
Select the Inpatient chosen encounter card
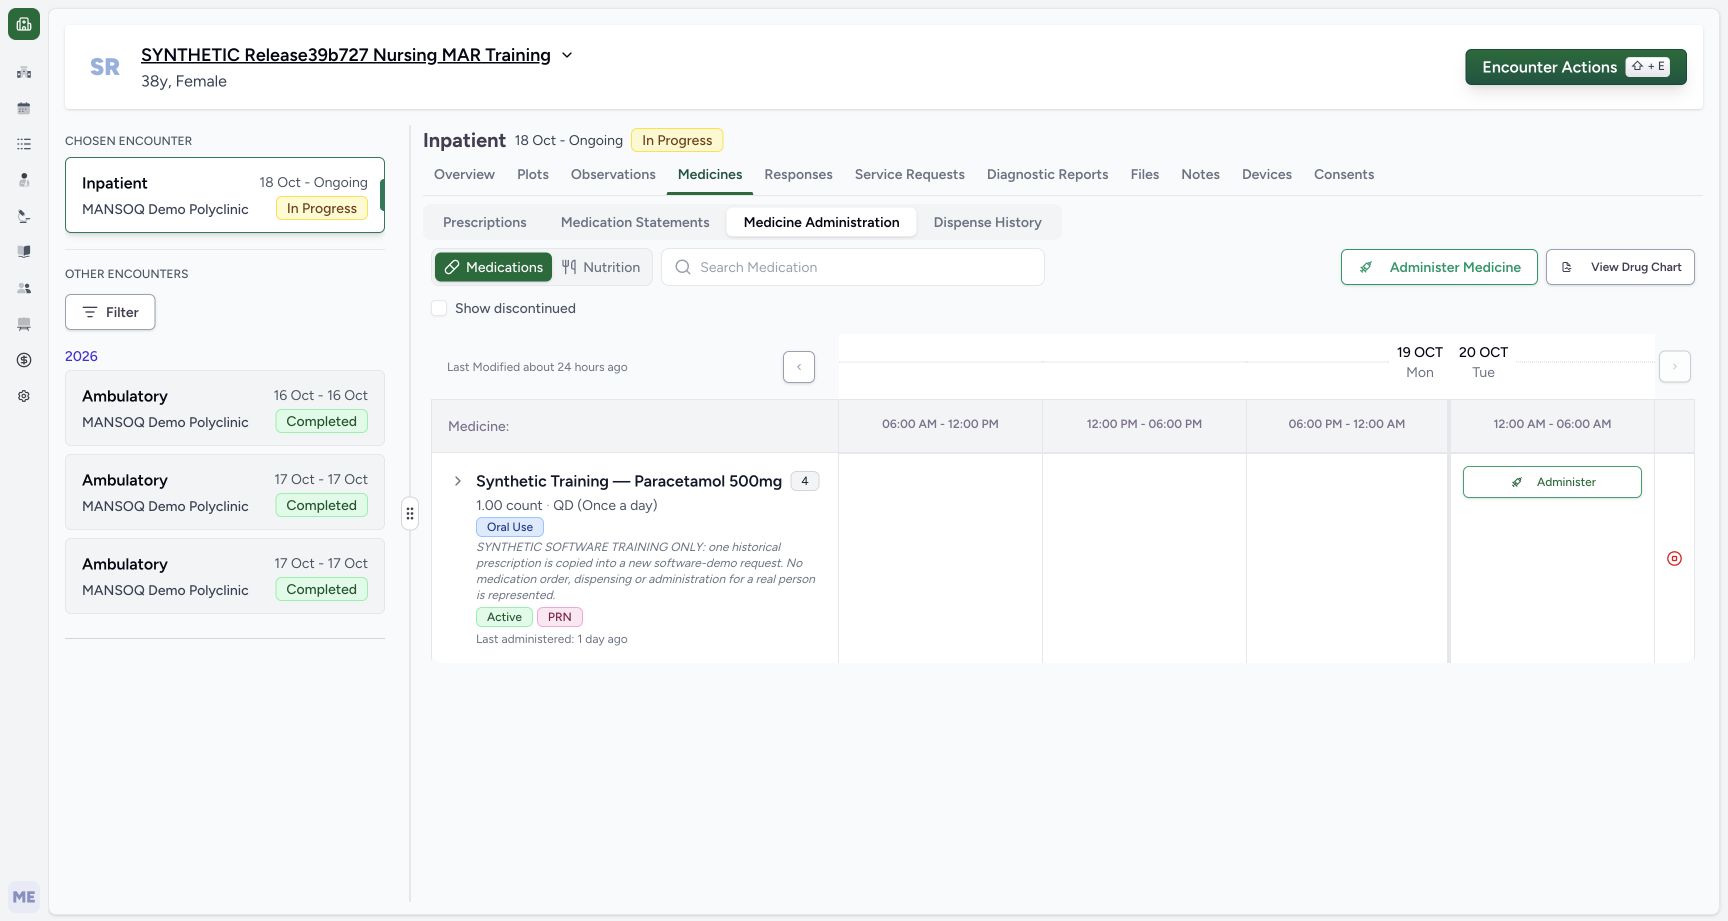coord(225,195)
